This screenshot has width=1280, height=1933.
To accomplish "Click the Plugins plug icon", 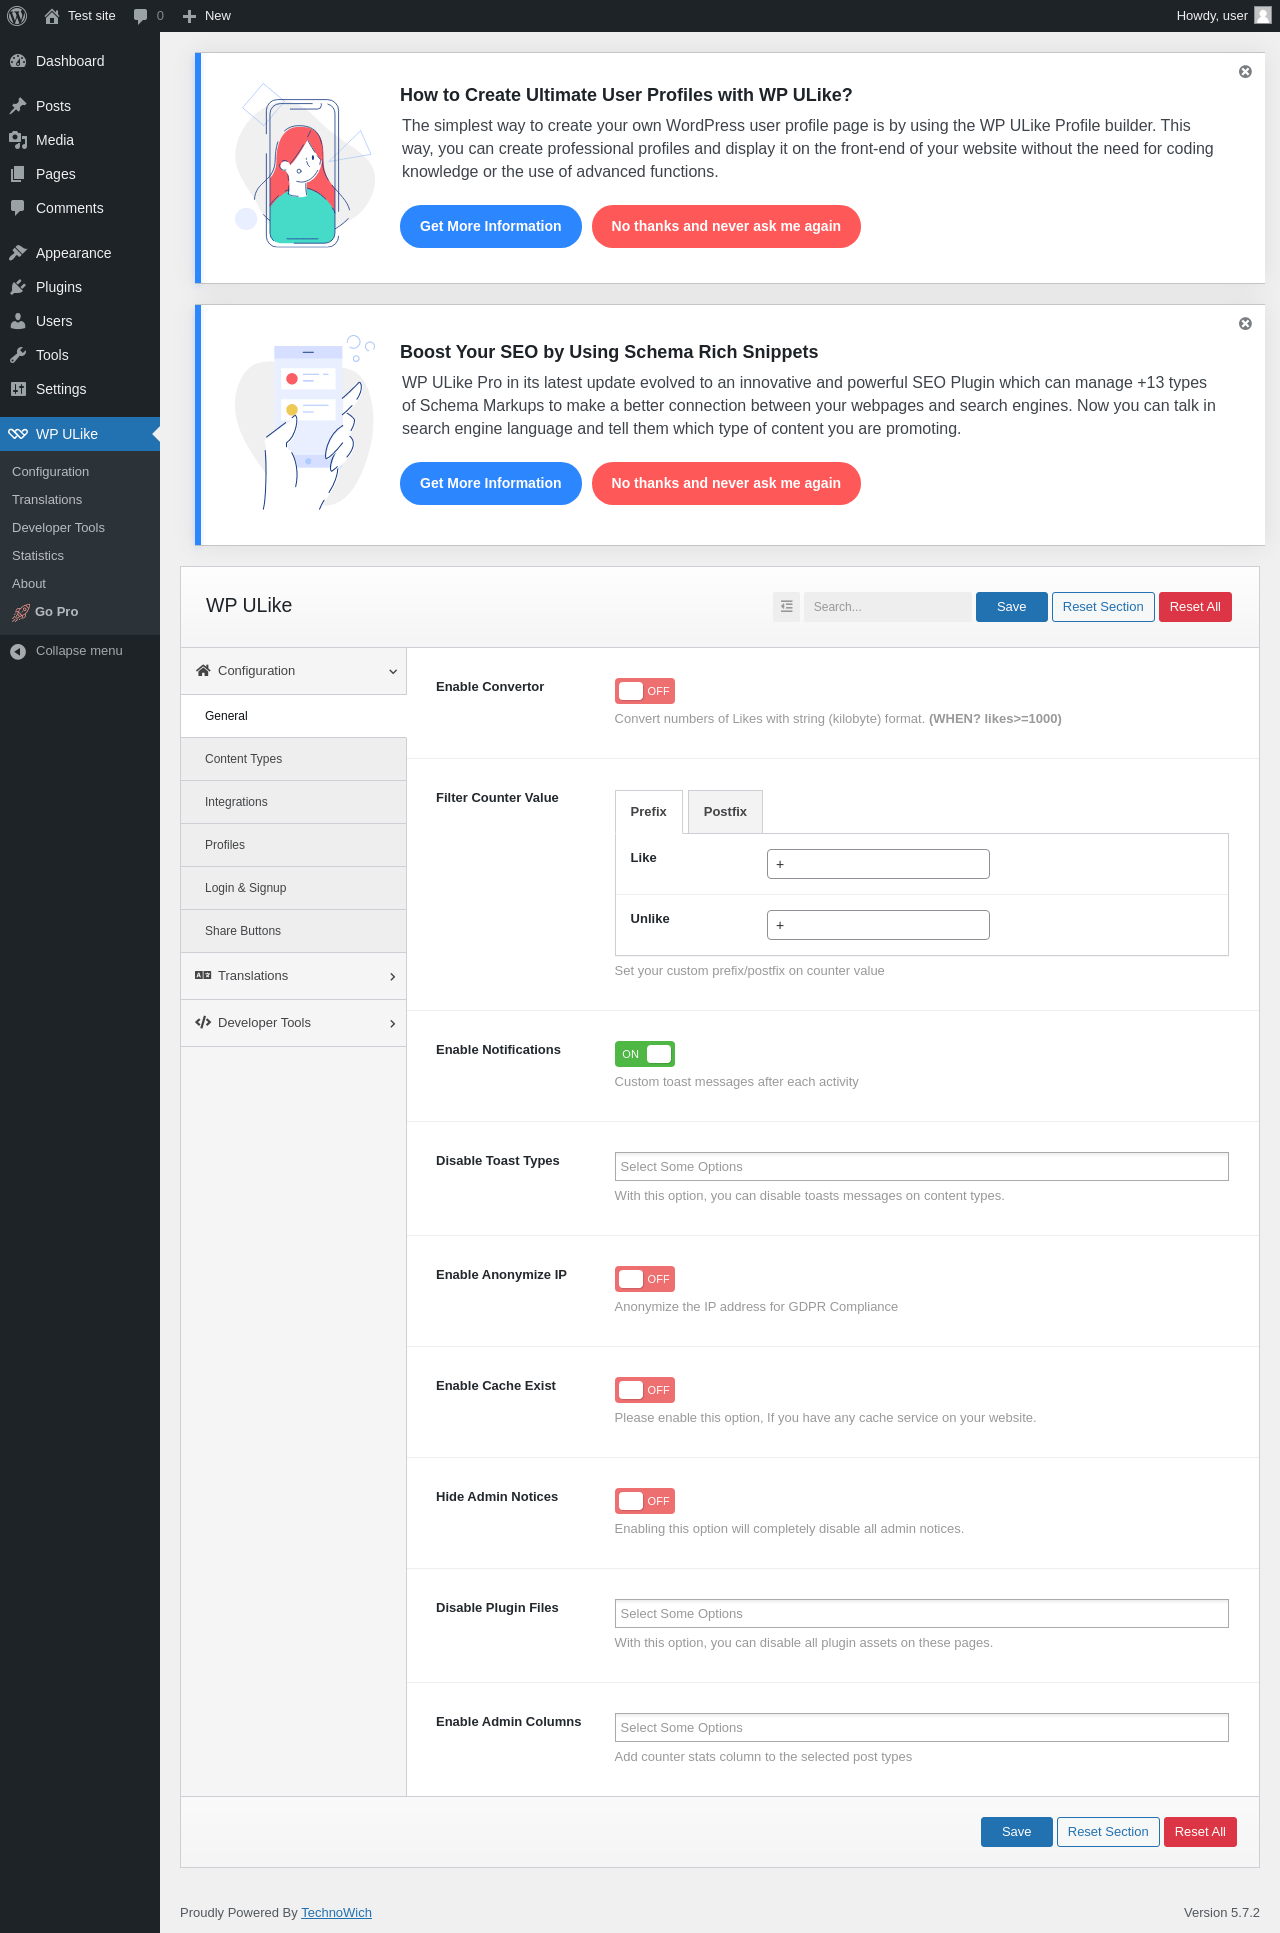I will pyautogui.click(x=18, y=287).
